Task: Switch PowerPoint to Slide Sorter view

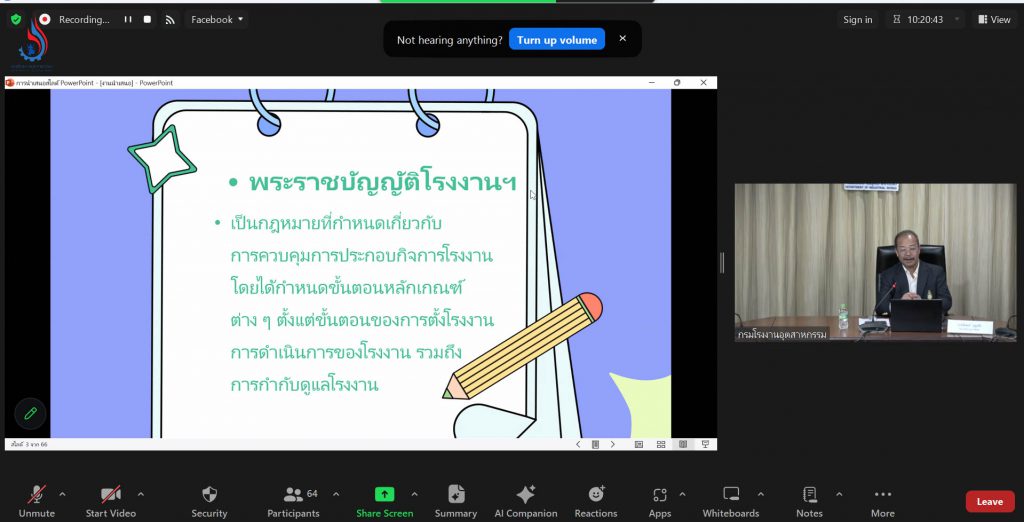Action: point(661,444)
